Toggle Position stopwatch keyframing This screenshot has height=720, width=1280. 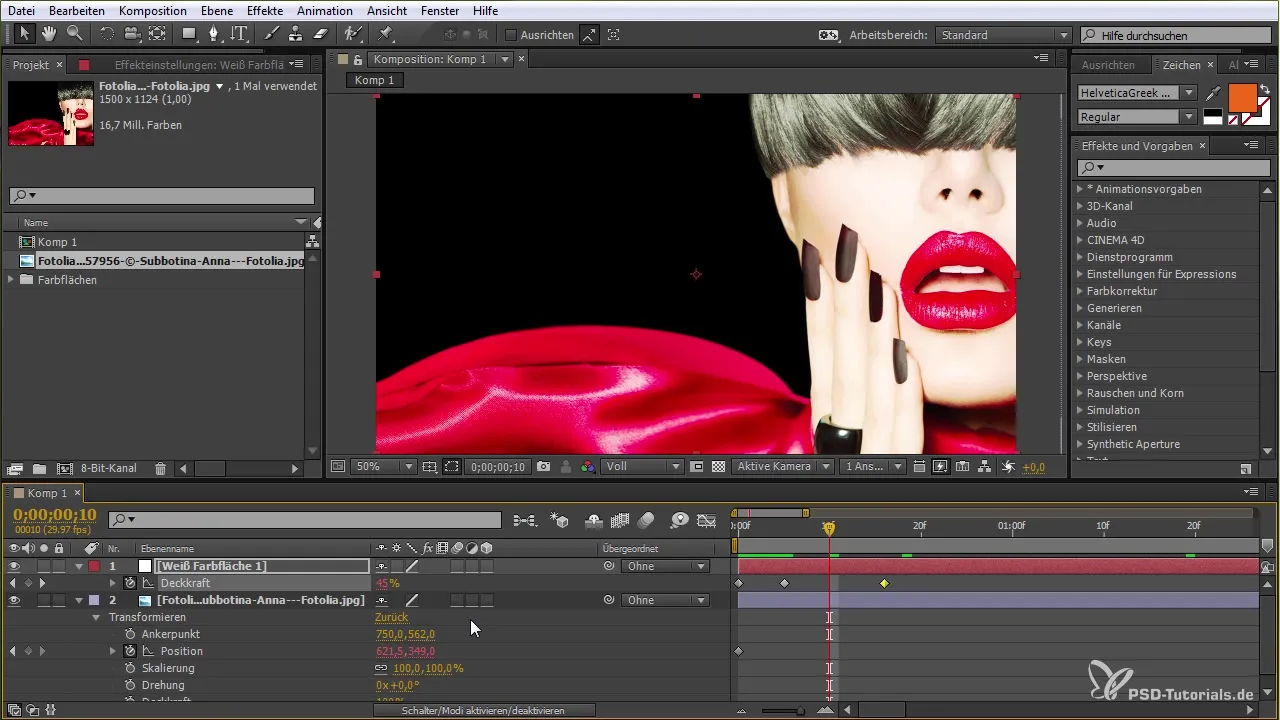point(130,651)
